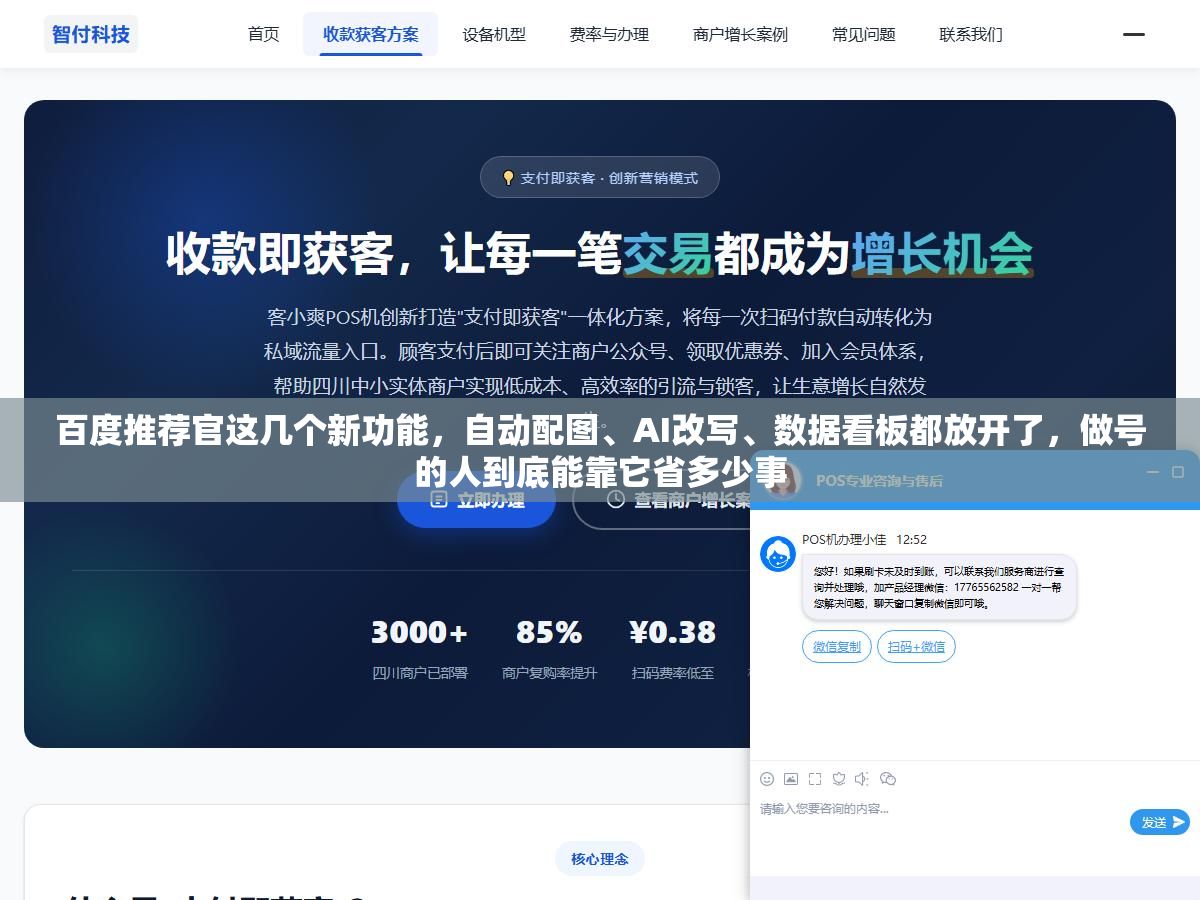Screen dimensions: 1200x900
Task: Open 常见问题 in the navigation bar
Action: point(864,34)
